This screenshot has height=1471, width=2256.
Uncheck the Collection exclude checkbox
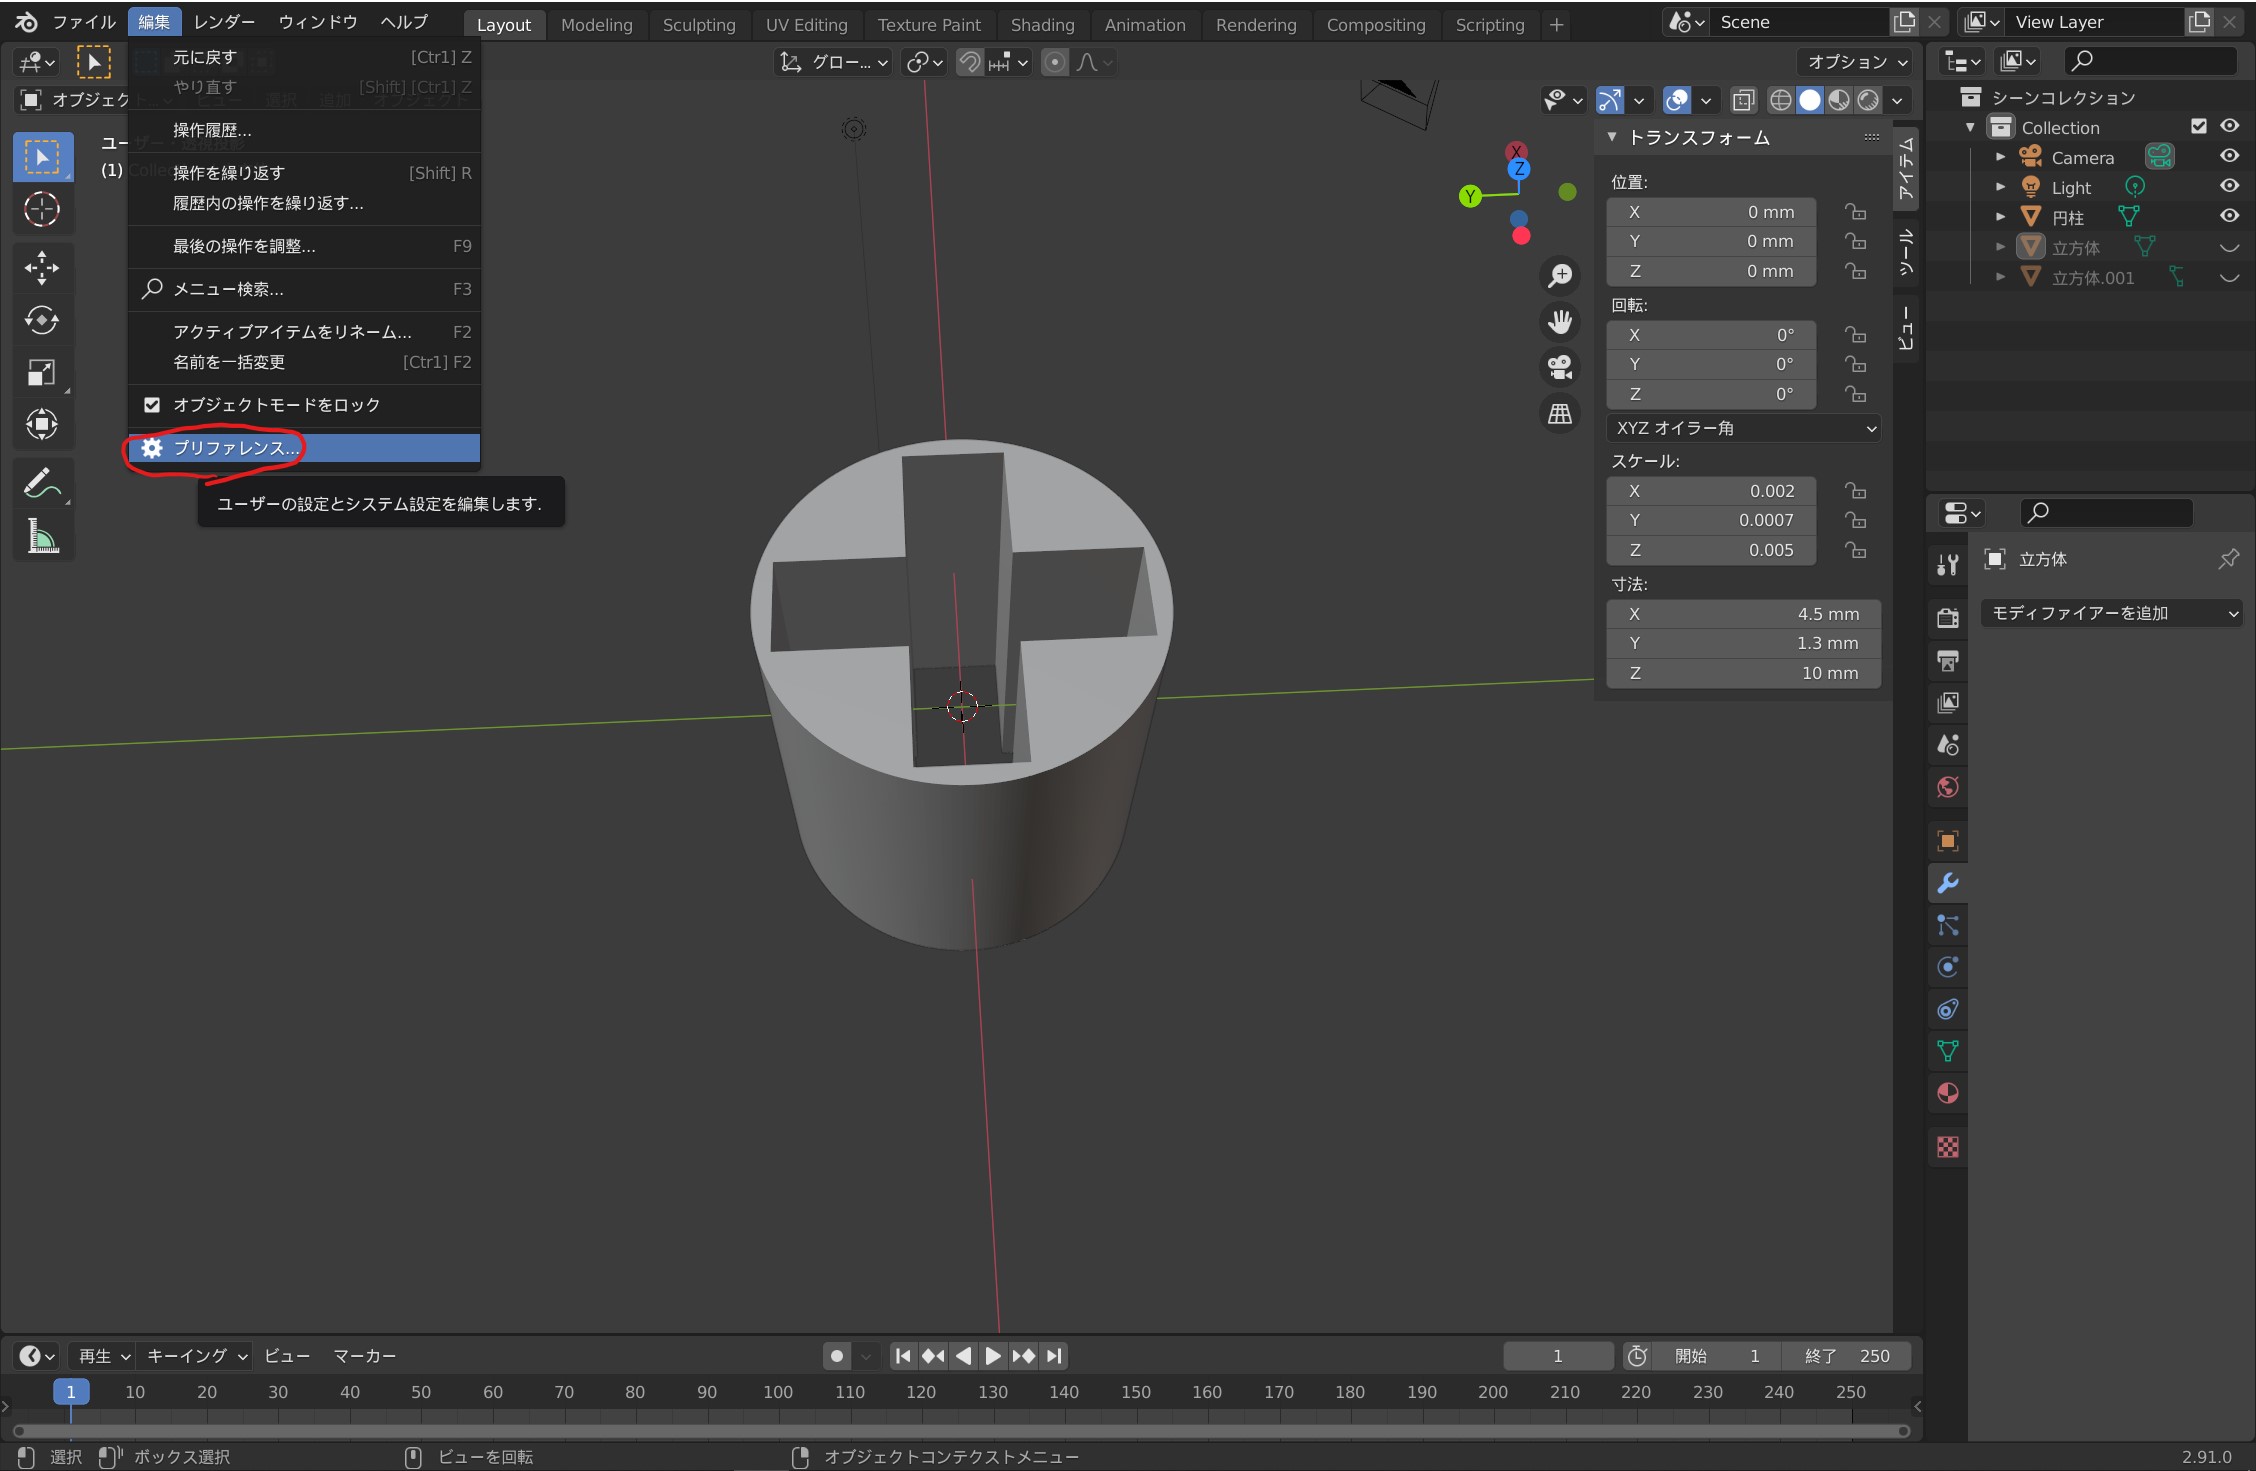pyautogui.click(x=2198, y=126)
